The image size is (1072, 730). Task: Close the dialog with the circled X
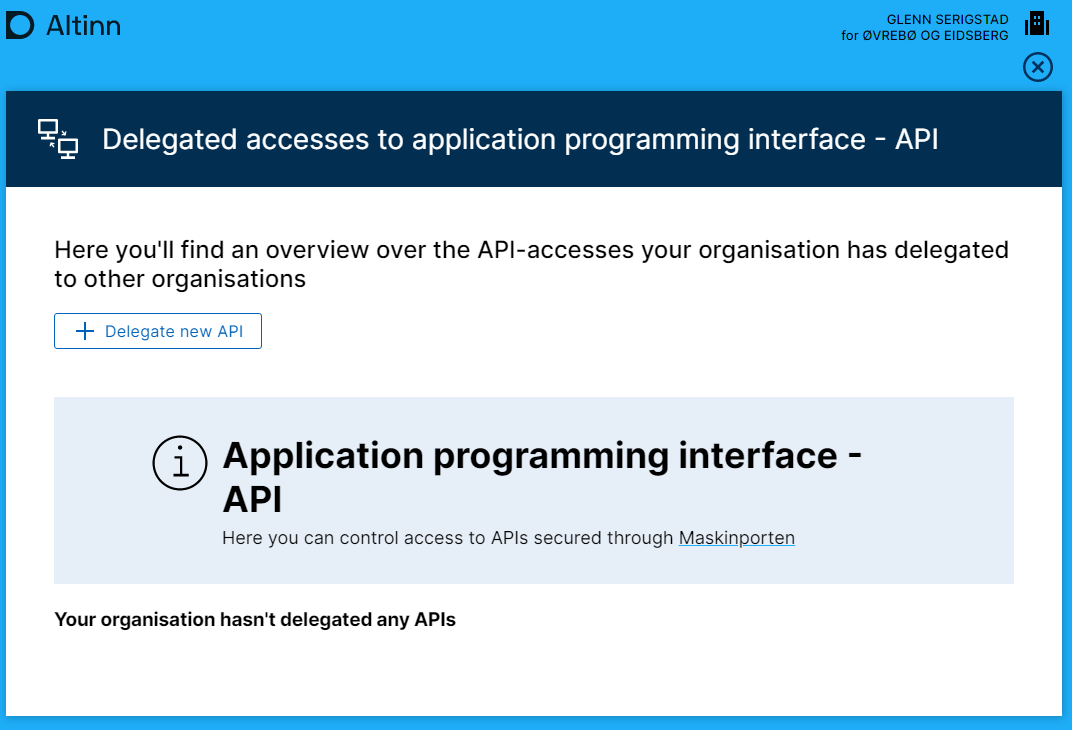pyautogui.click(x=1038, y=67)
